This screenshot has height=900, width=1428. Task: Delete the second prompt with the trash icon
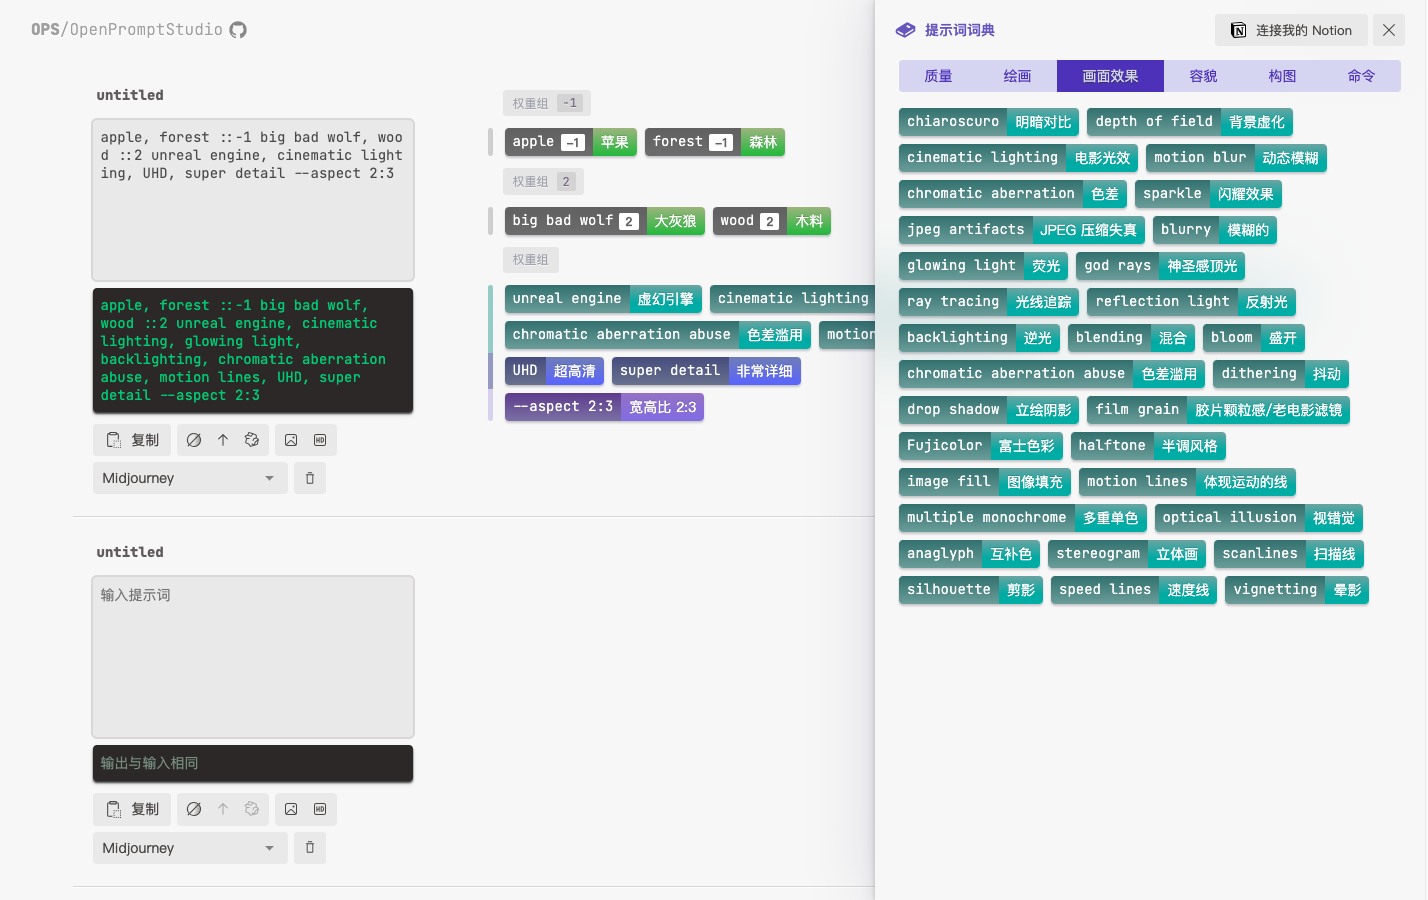(x=310, y=848)
